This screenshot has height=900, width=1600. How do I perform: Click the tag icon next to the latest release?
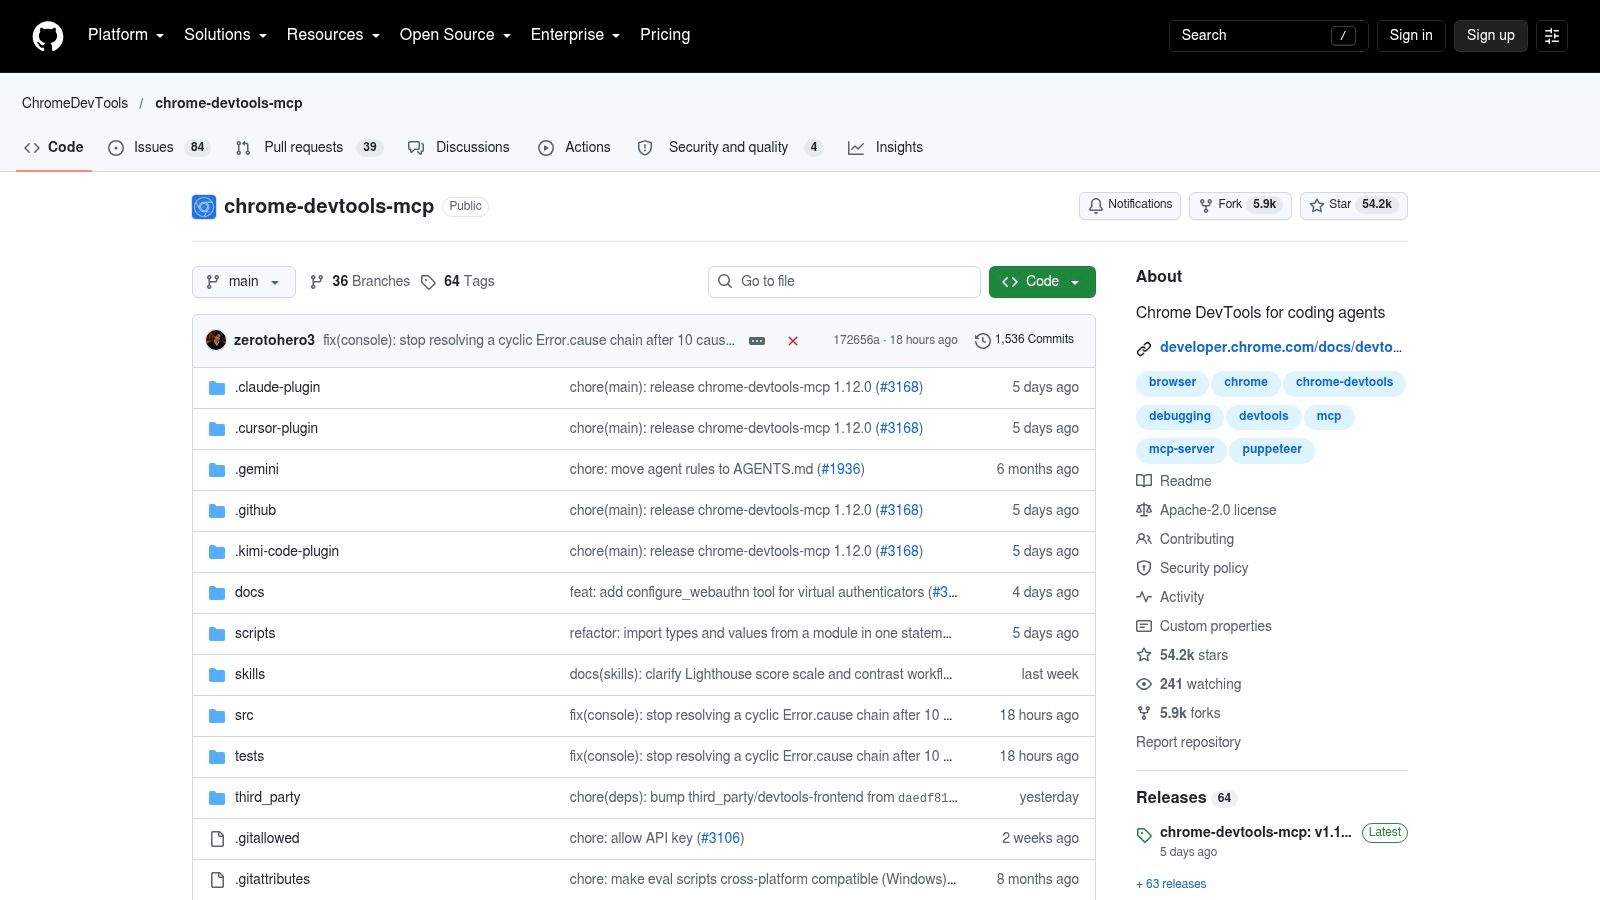(1144, 835)
